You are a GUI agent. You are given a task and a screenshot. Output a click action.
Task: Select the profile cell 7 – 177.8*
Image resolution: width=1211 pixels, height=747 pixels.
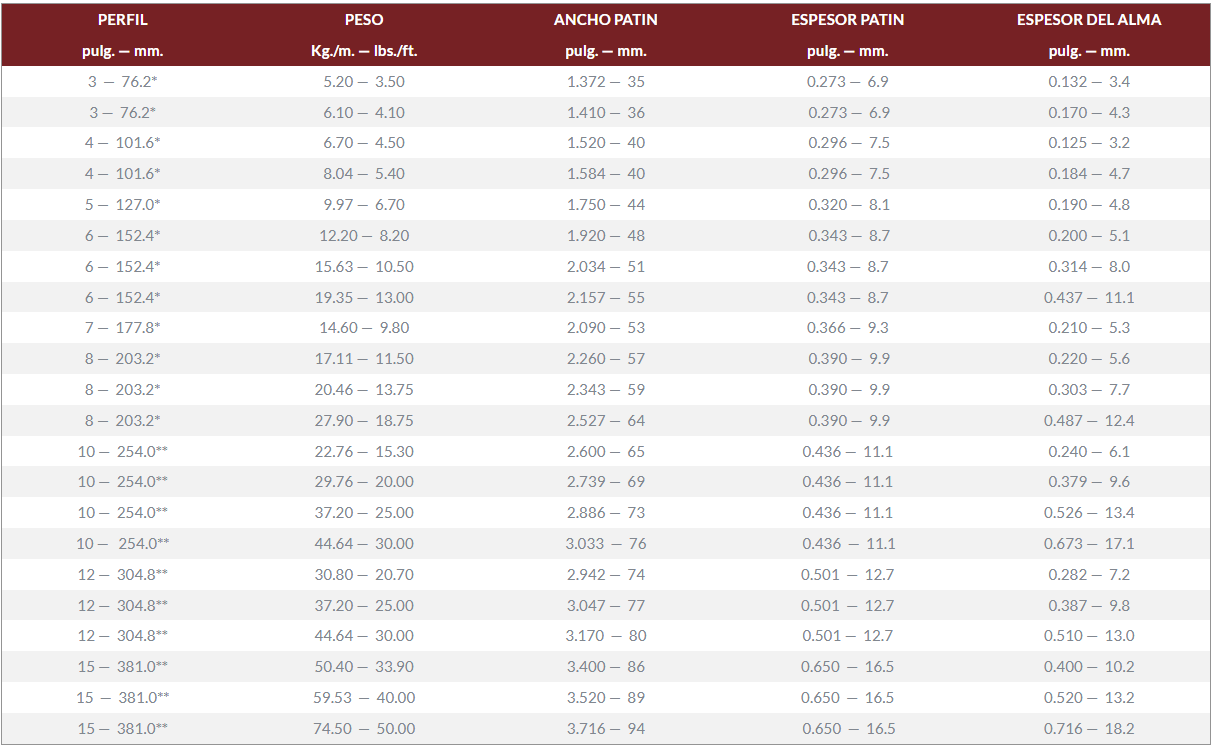pos(122,328)
